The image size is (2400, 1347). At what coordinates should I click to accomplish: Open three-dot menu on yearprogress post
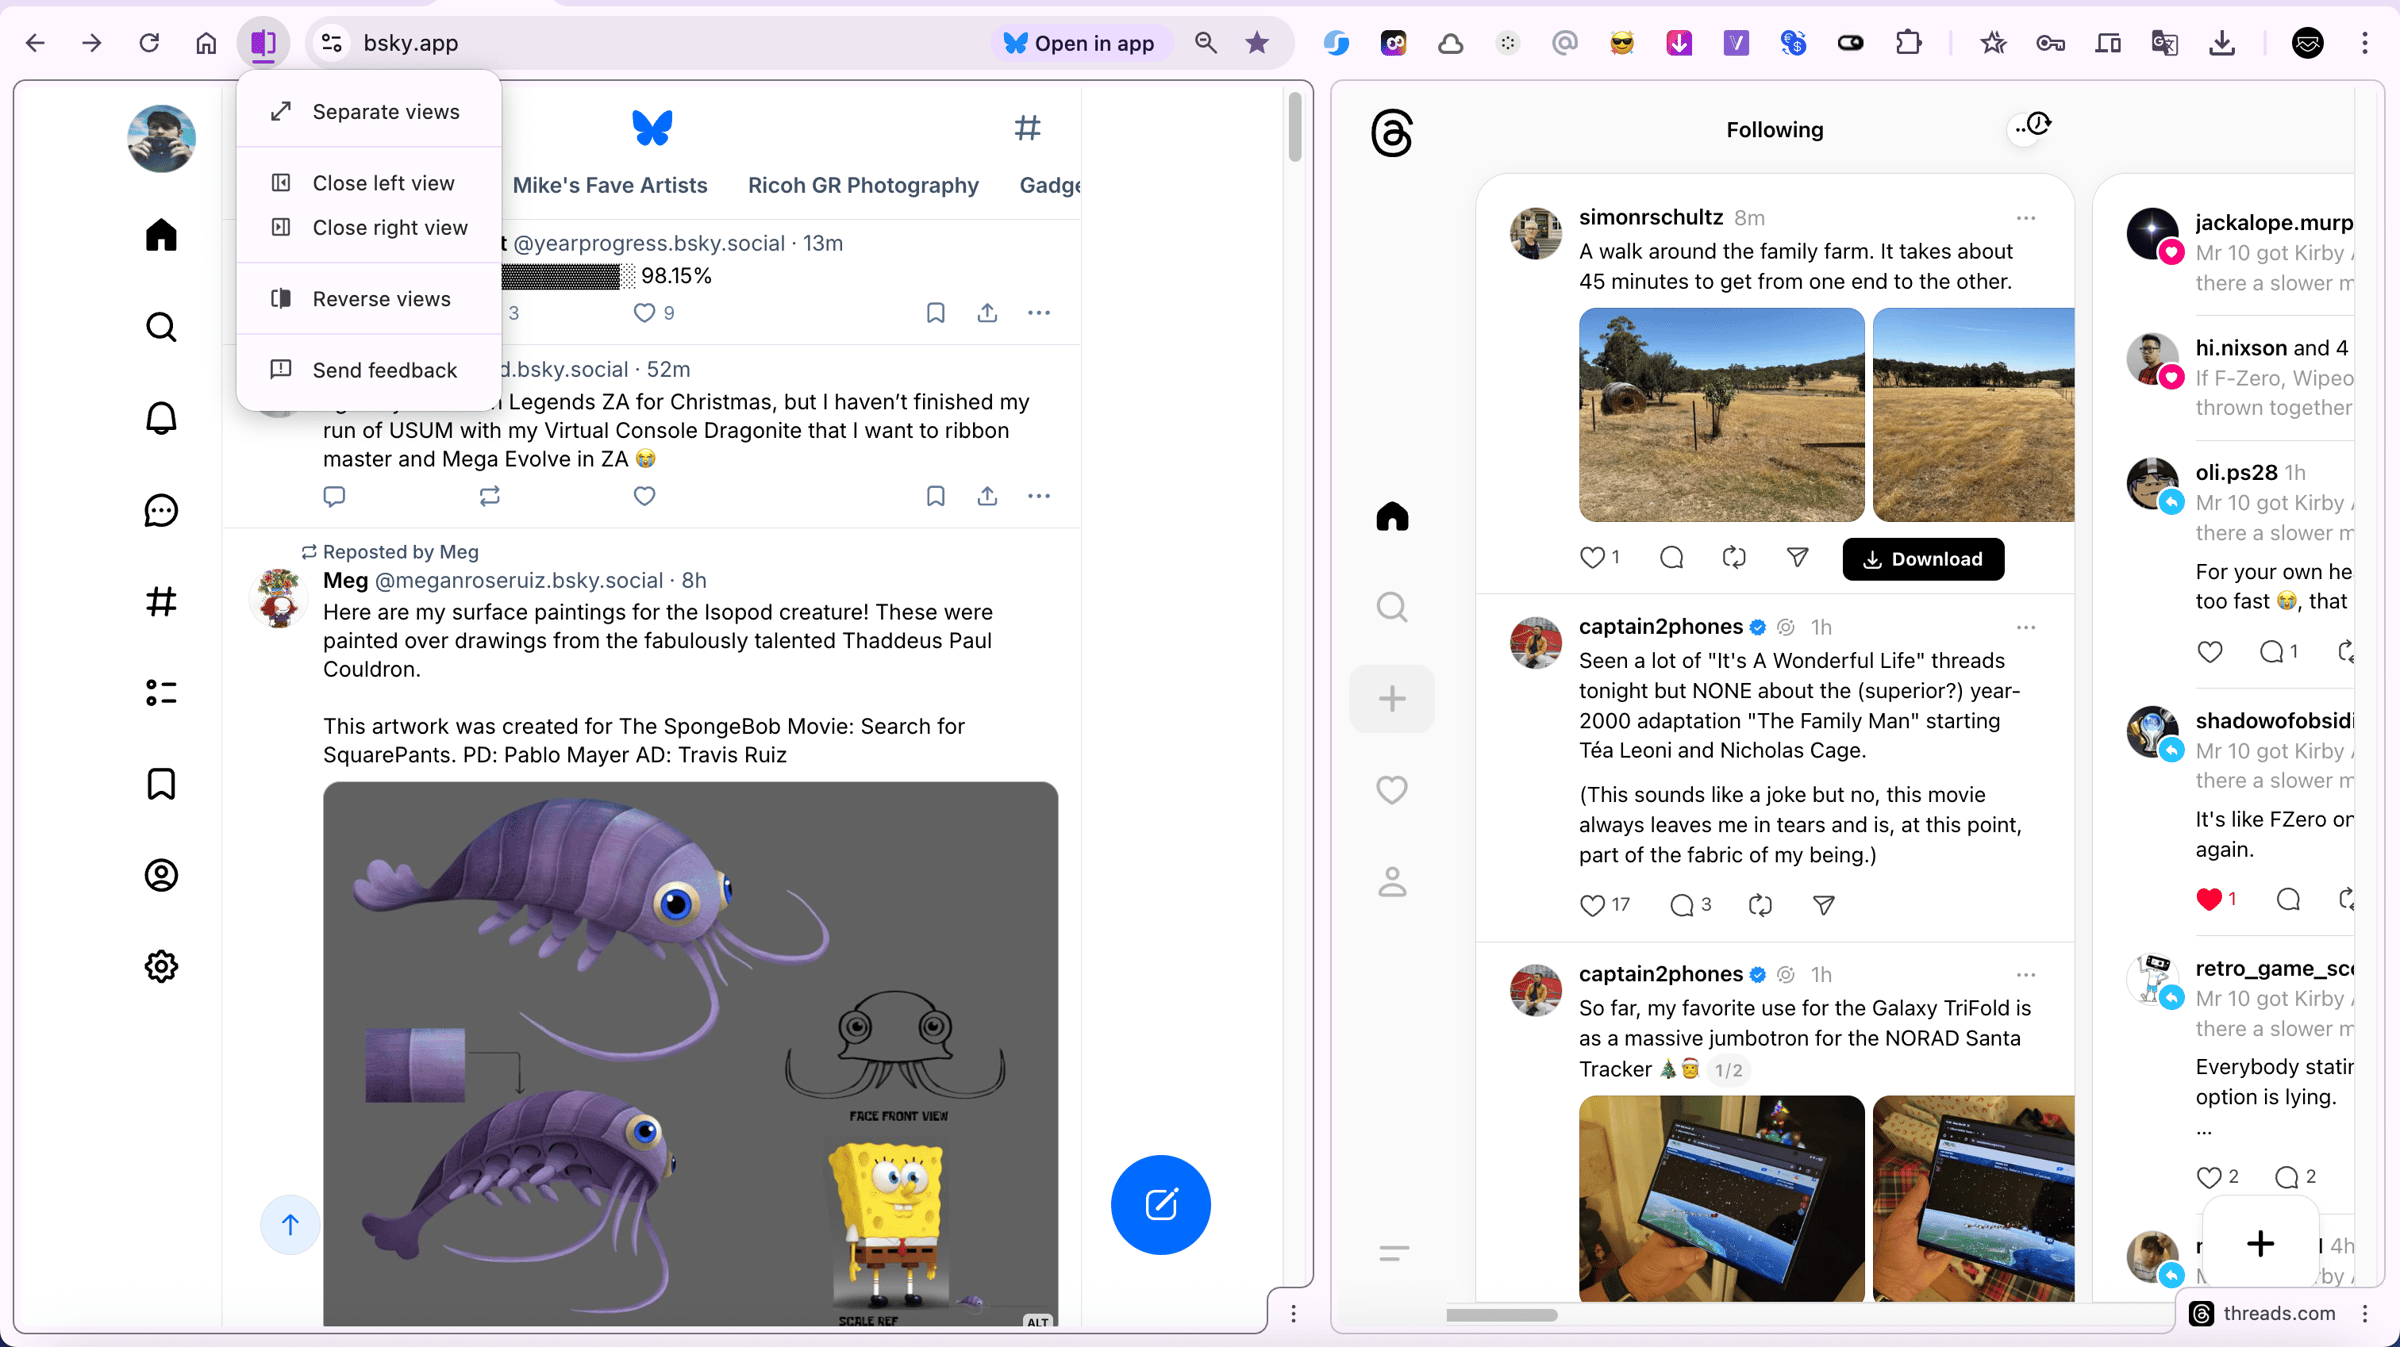click(x=1039, y=313)
